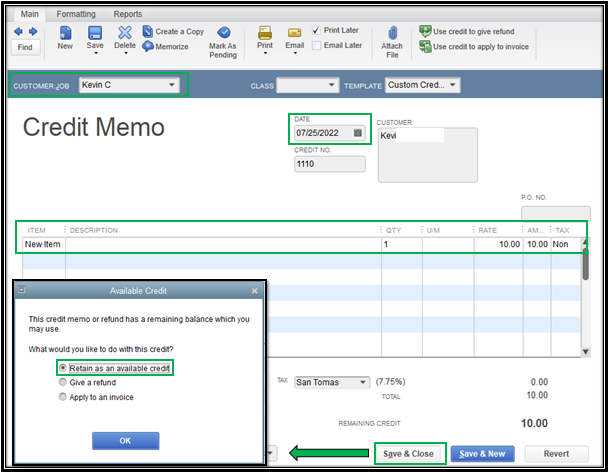The width and height of the screenshot is (609, 472).
Task: Click the Print printer icon
Action: pos(265,33)
